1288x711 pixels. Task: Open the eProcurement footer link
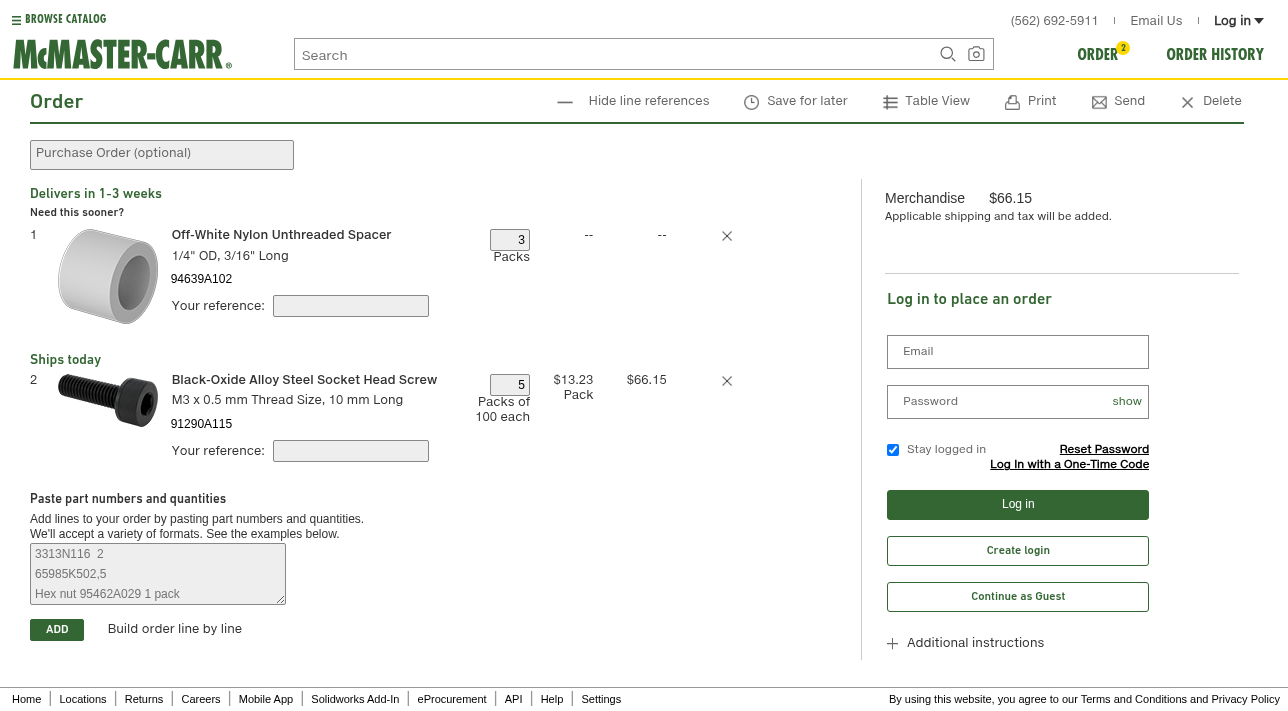[x=452, y=699]
